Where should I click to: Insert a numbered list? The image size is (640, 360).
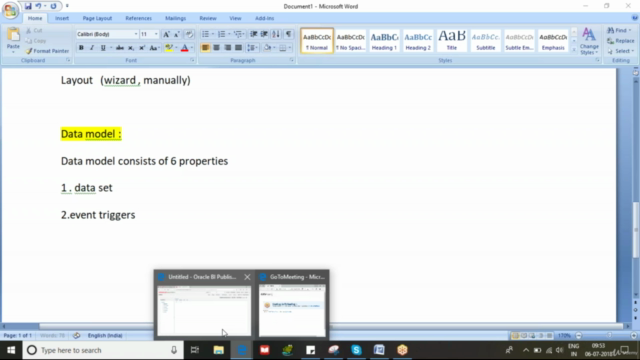pos(221,34)
